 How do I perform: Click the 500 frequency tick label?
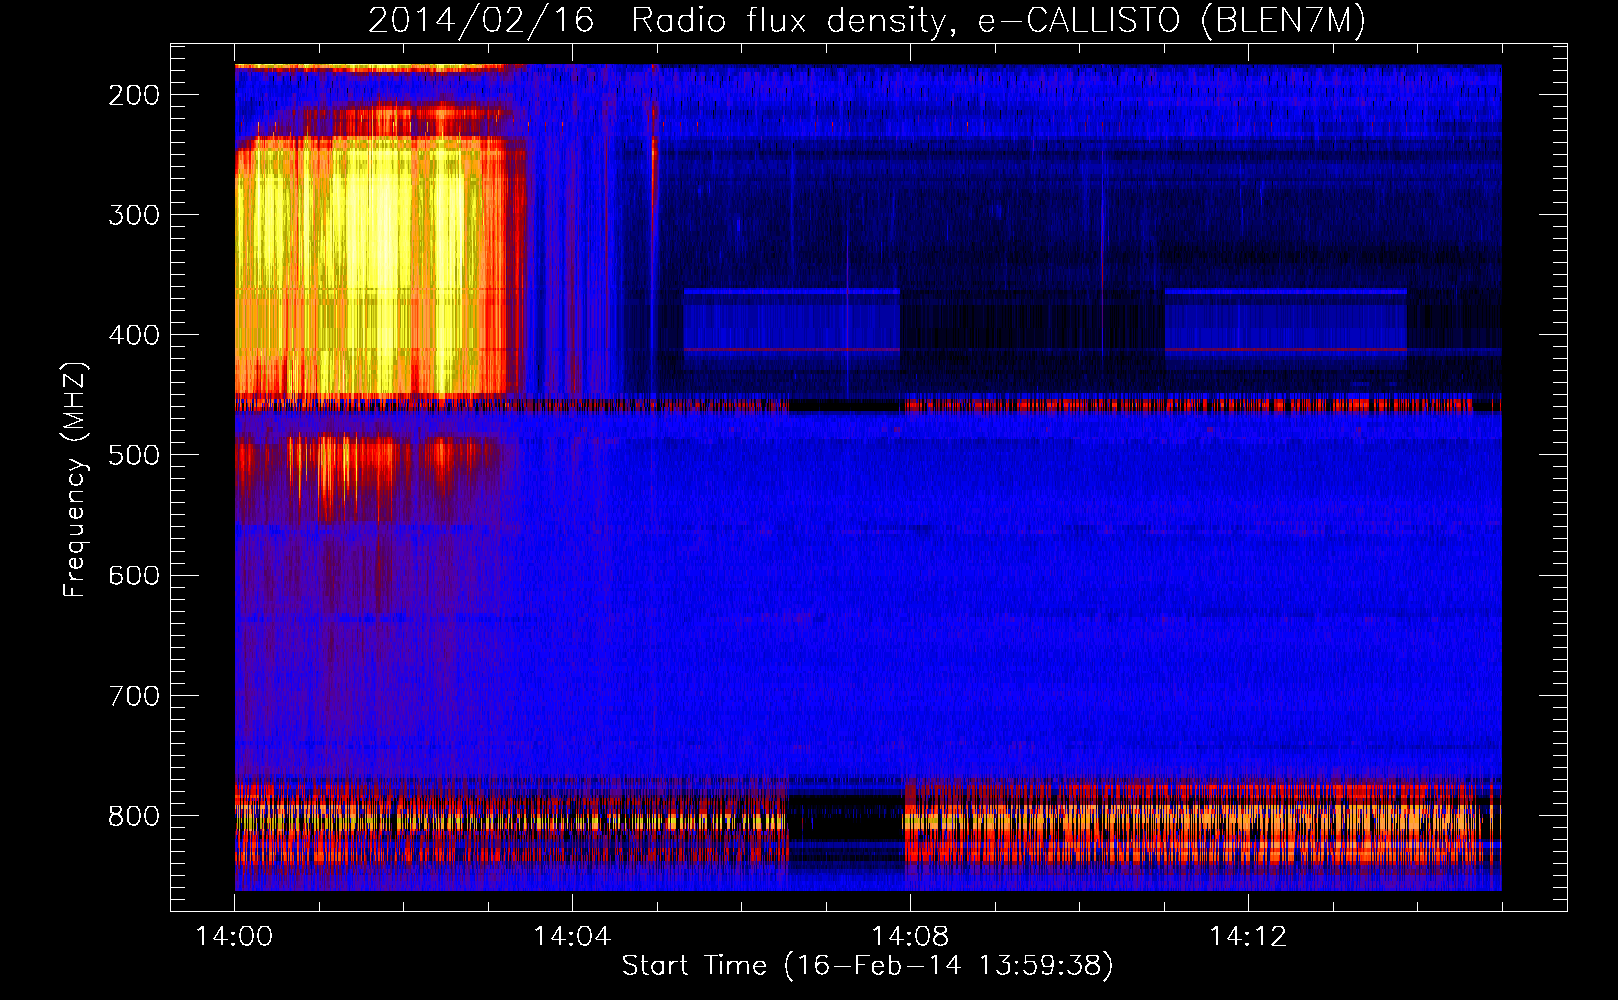[134, 455]
